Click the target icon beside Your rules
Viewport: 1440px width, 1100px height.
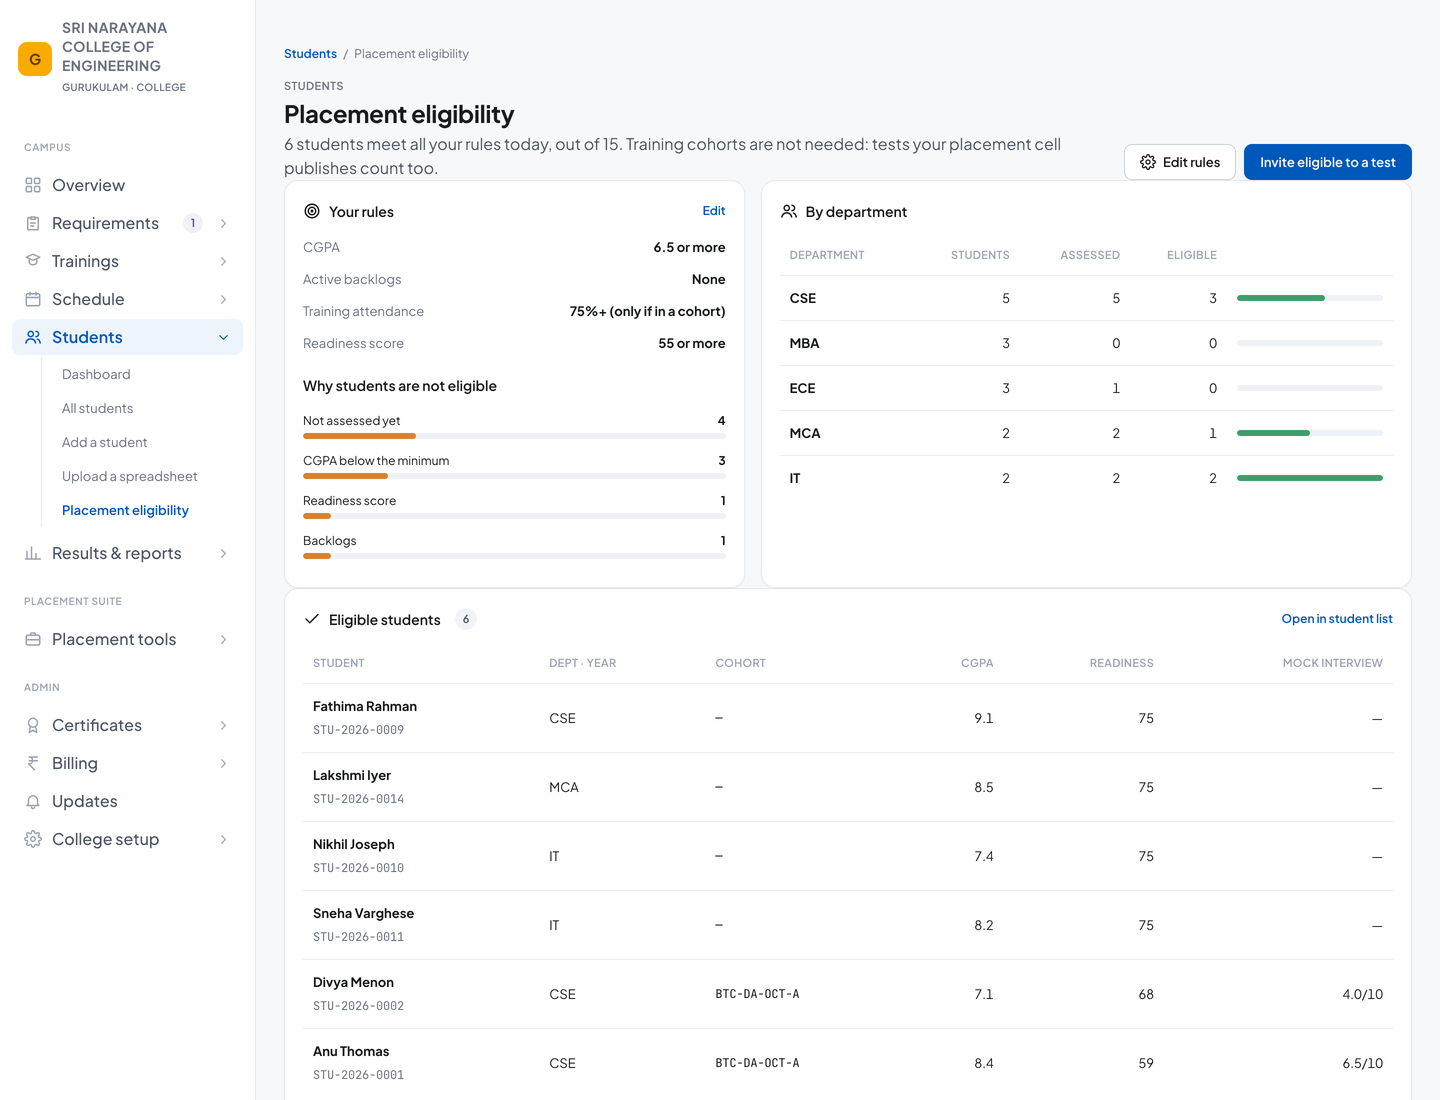312,211
